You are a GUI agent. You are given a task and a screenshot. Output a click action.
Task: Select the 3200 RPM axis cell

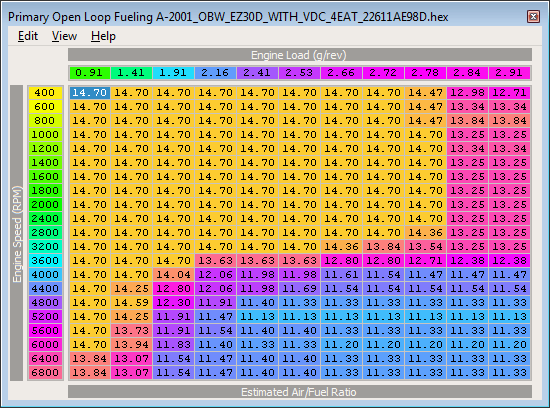click(x=45, y=247)
